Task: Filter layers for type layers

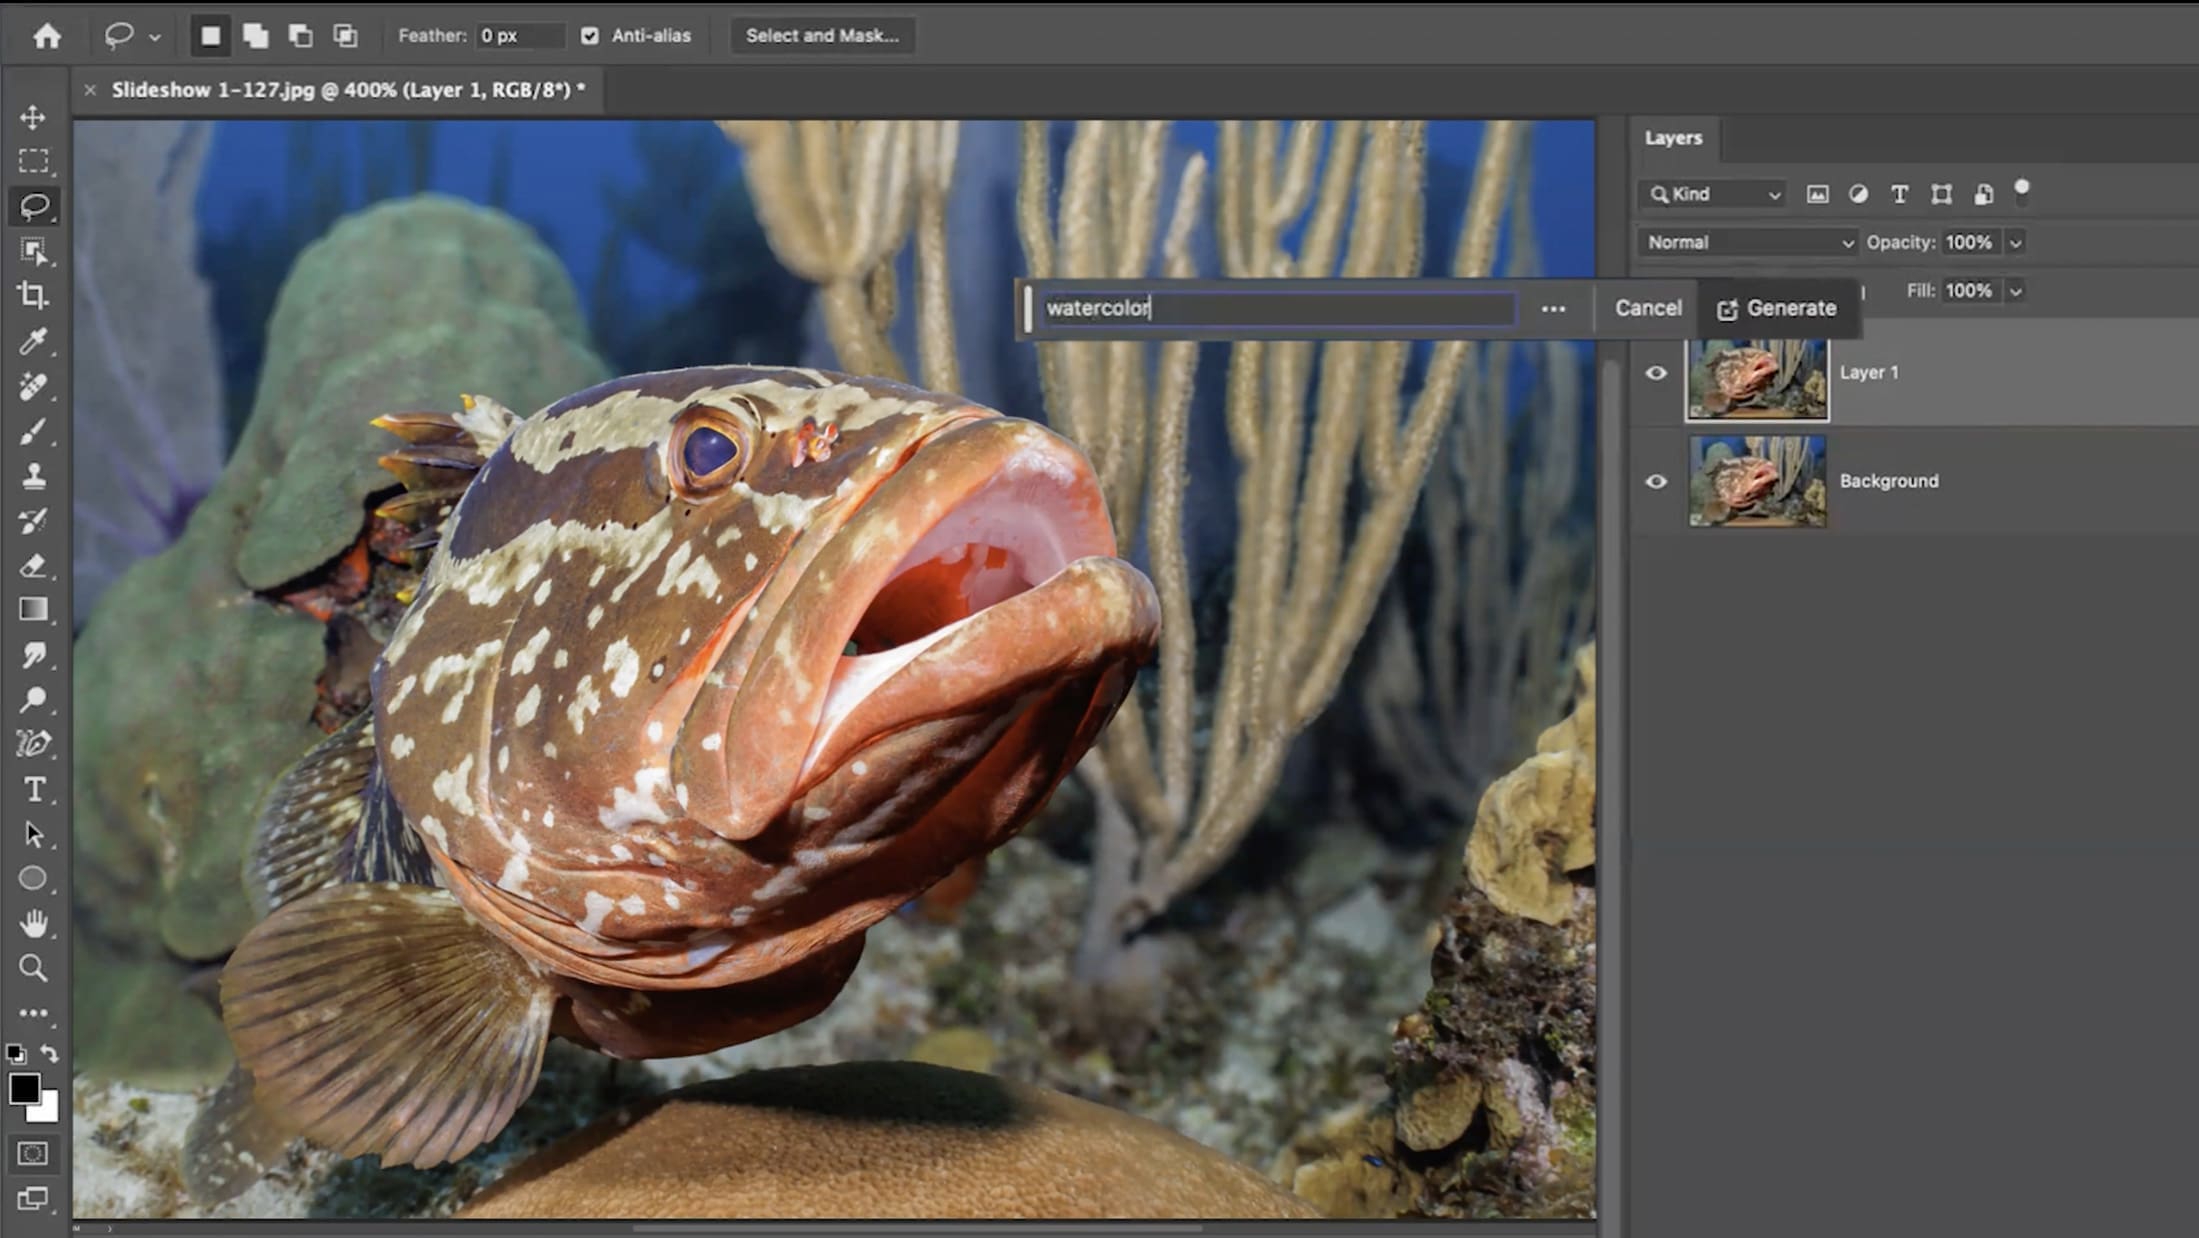Action: (x=1899, y=194)
